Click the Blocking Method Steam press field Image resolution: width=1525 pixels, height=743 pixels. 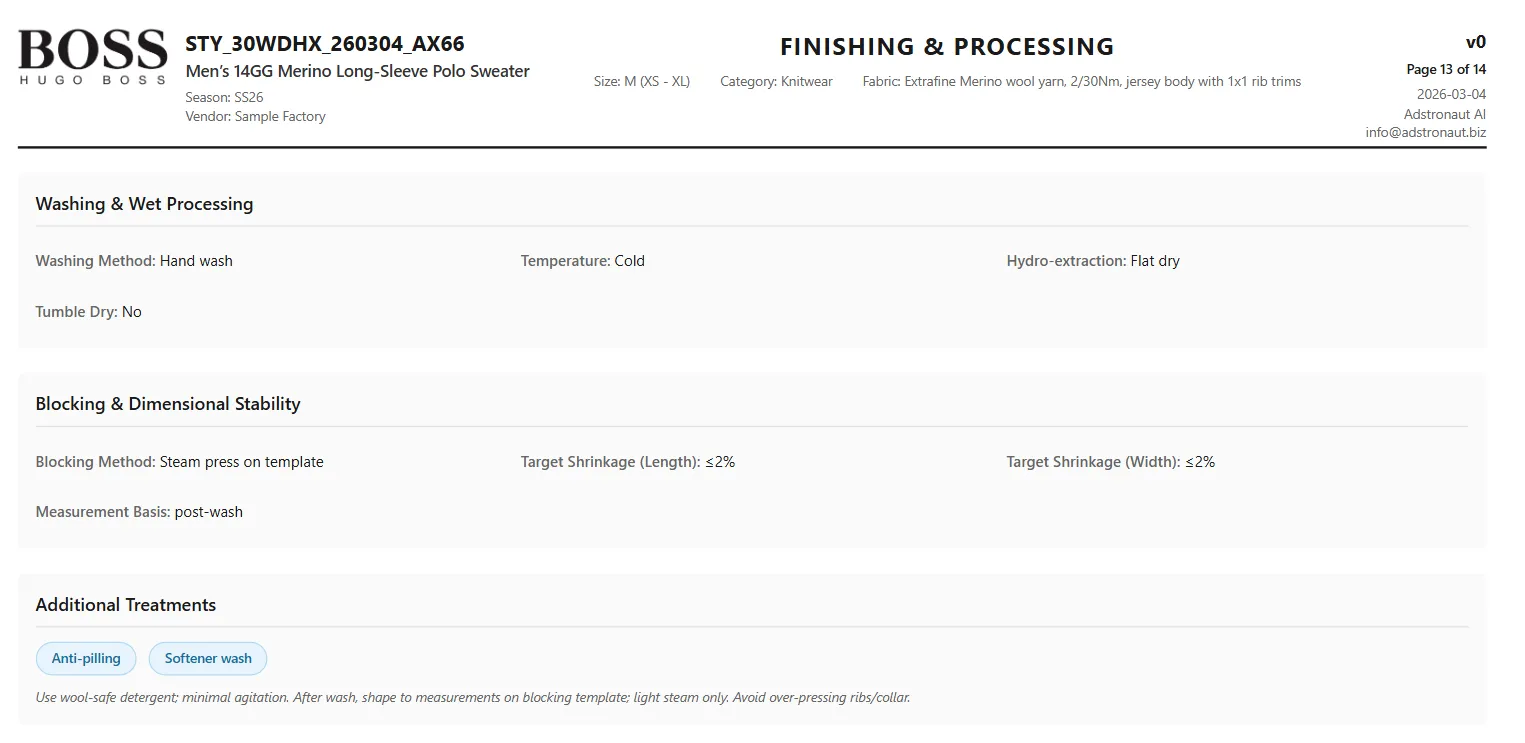tap(180, 462)
